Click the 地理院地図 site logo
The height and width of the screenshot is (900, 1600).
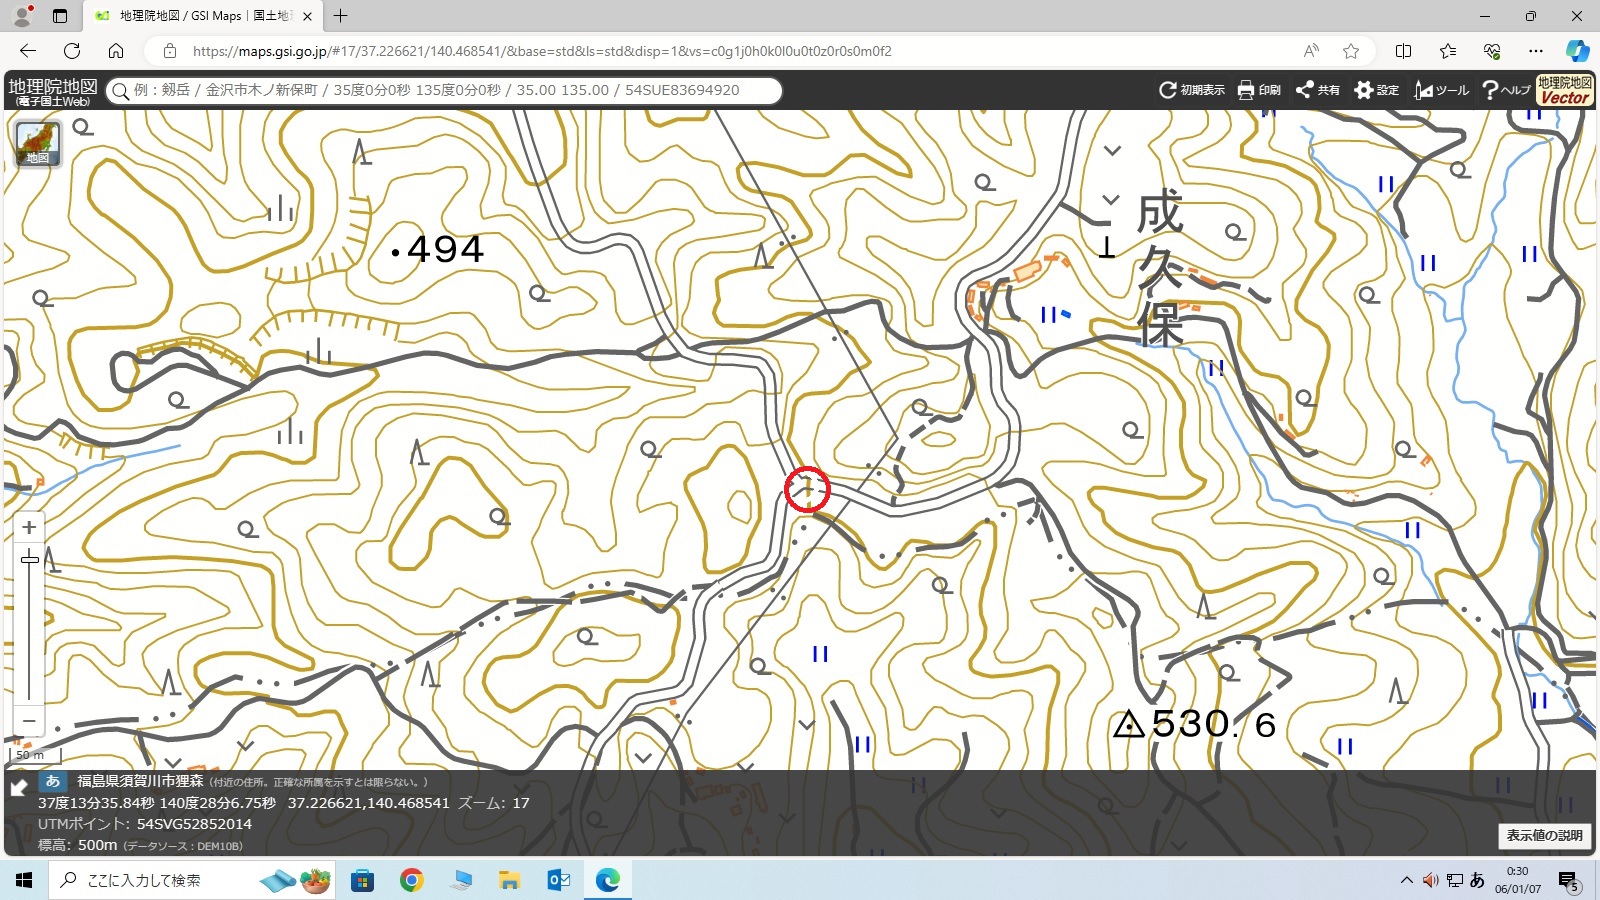click(52, 90)
